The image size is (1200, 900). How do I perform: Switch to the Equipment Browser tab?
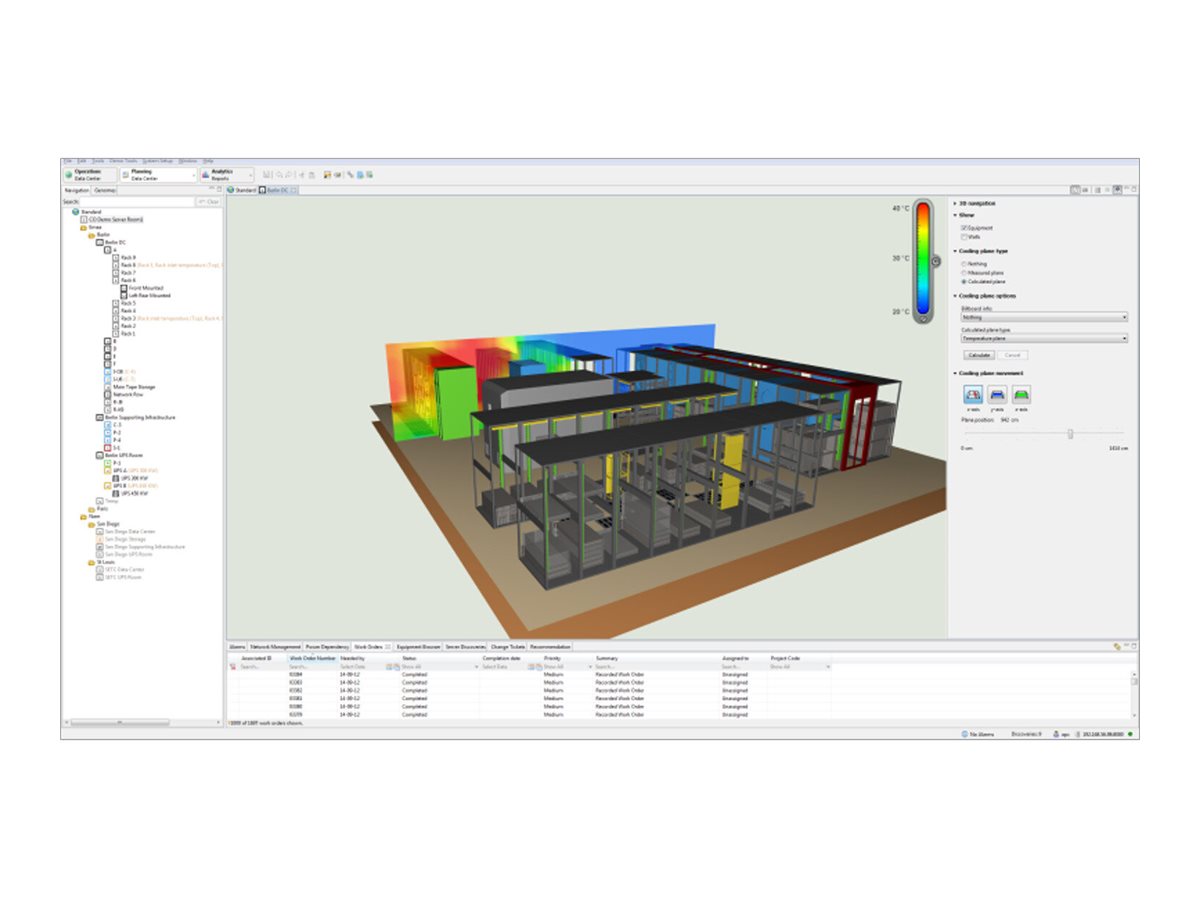click(x=418, y=647)
